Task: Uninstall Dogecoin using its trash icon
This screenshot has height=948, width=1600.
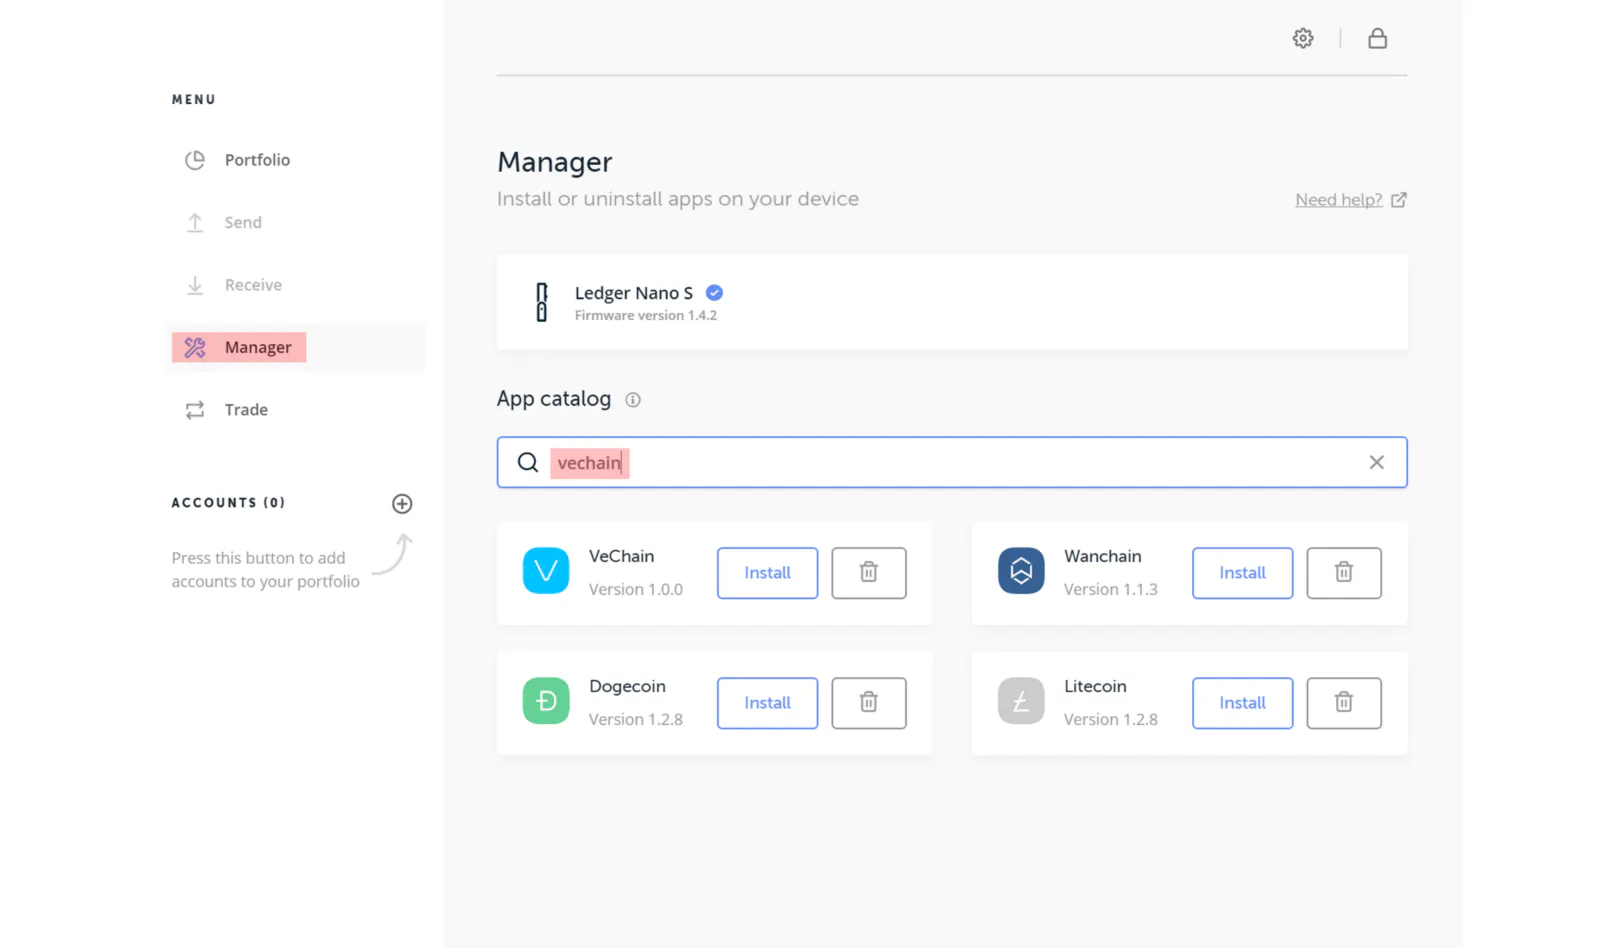Action: (x=868, y=703)
